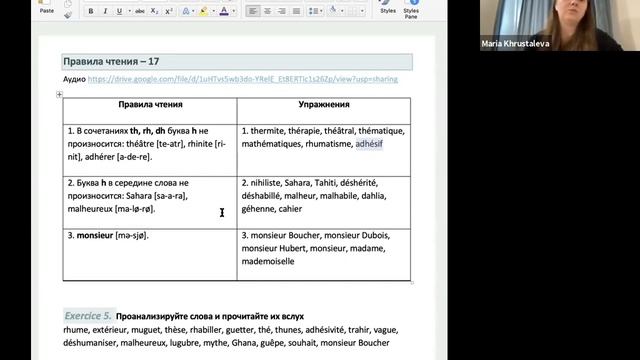Click the word "malheureux" in rule 2
The height and width of the screenshot is (360, 640).
90,209
